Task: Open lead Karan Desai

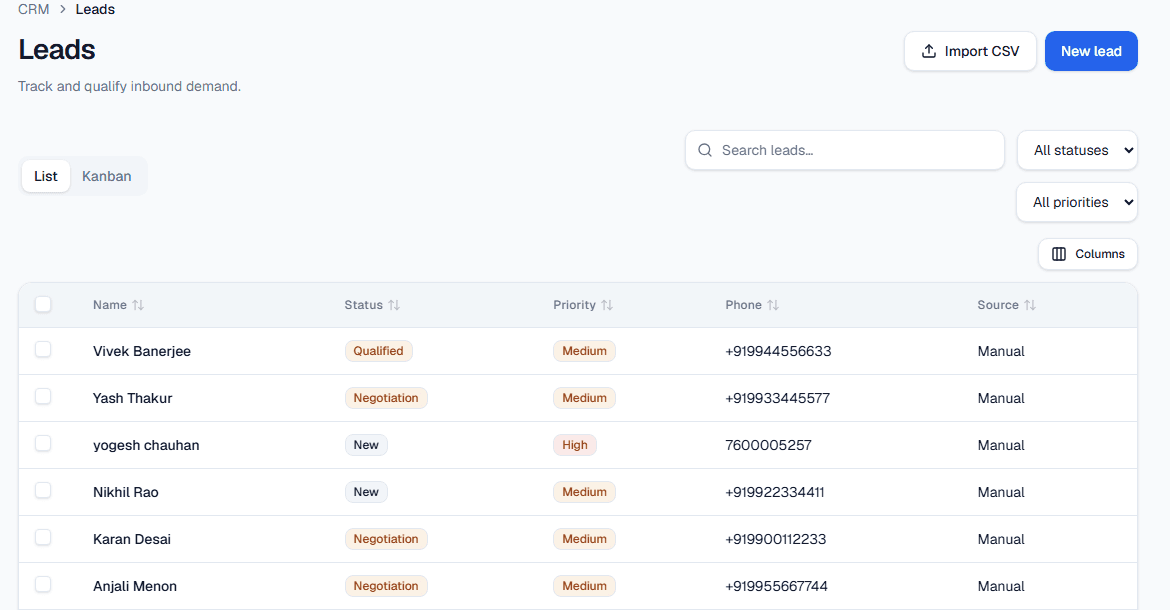Action: click(x=132, y=539)
